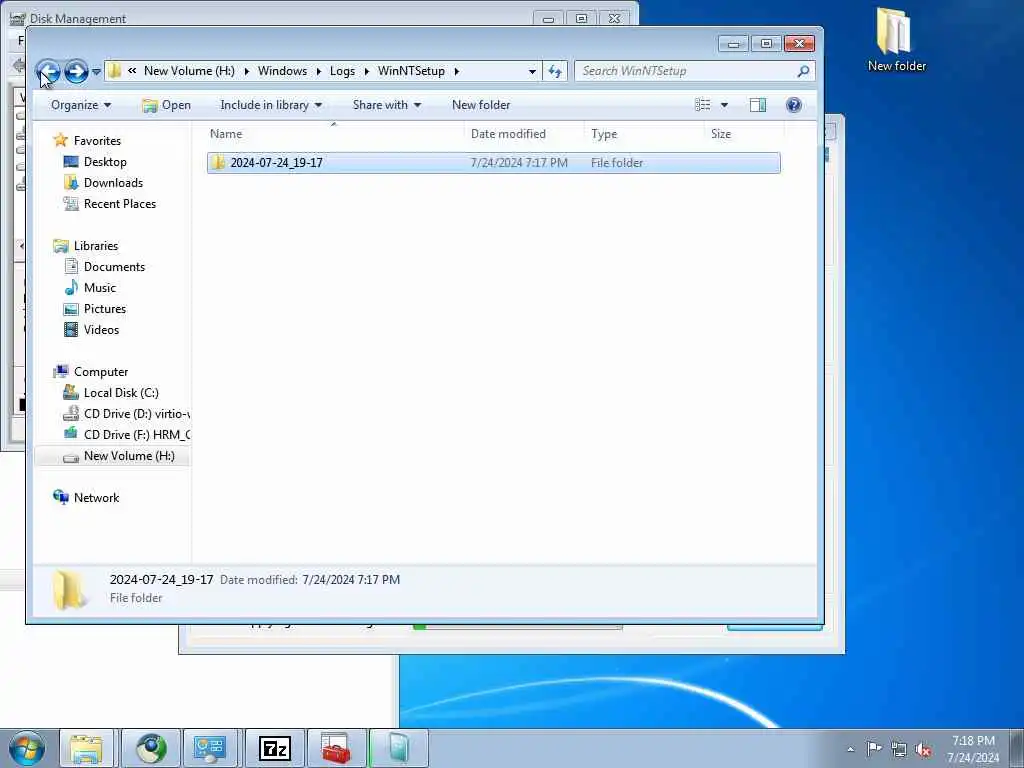Screen dimensions: 1024x768
Task: Open the view options dropdown arrow
Action: point(724,105)
